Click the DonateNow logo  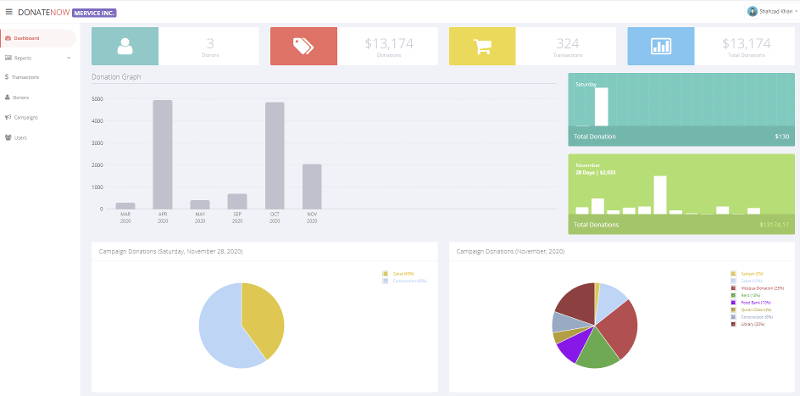[x=44, y=12]
